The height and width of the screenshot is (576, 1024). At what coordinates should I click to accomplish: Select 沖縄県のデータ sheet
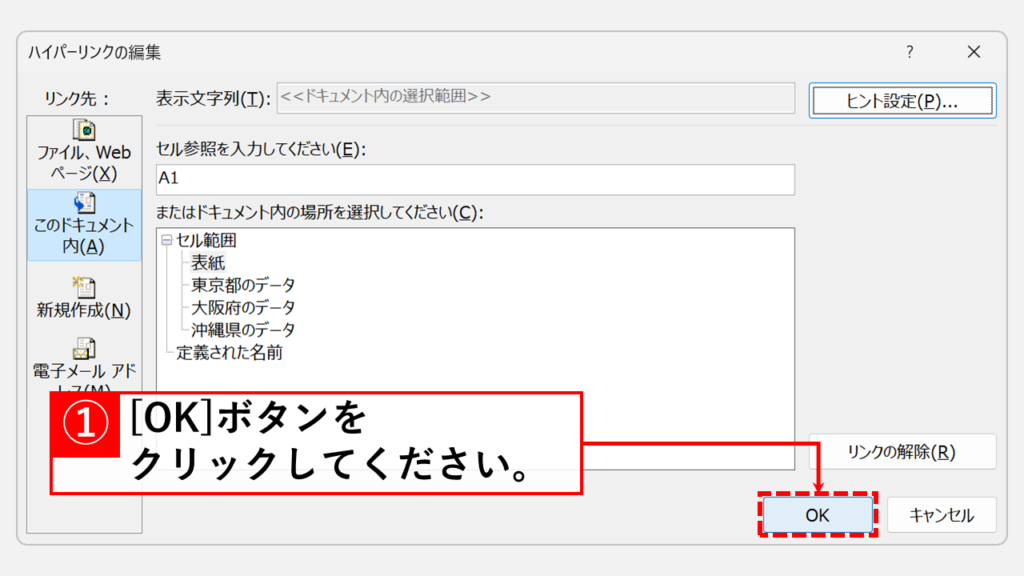coord(243,330)
